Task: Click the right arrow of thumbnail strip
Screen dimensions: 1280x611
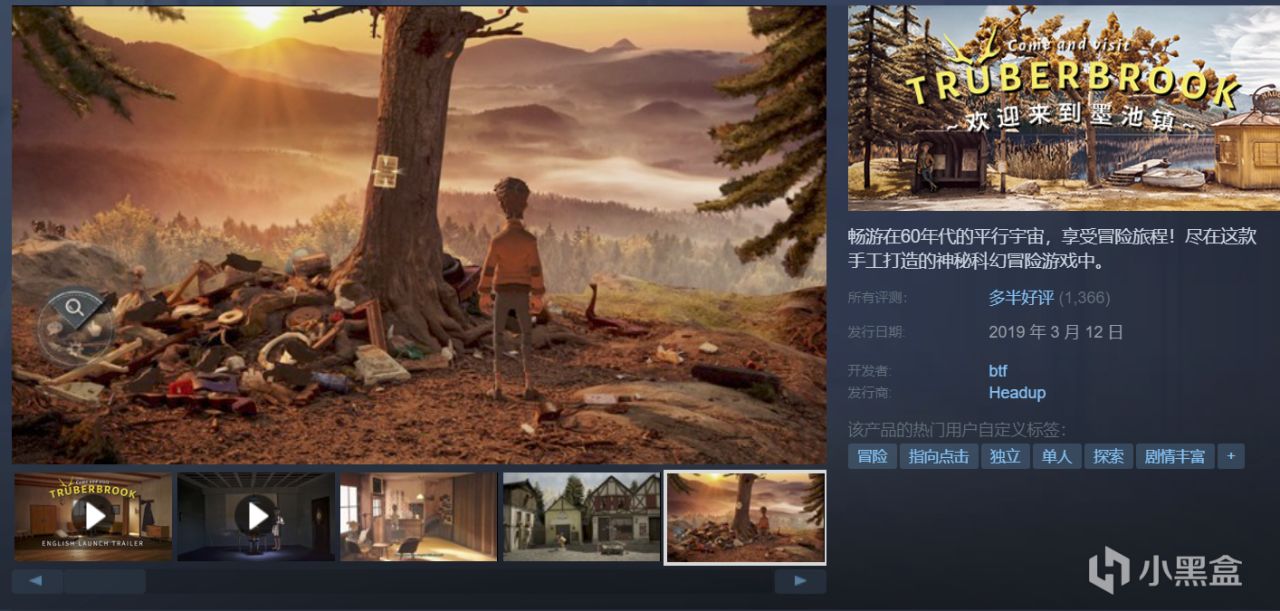Action: coord(800,581)
